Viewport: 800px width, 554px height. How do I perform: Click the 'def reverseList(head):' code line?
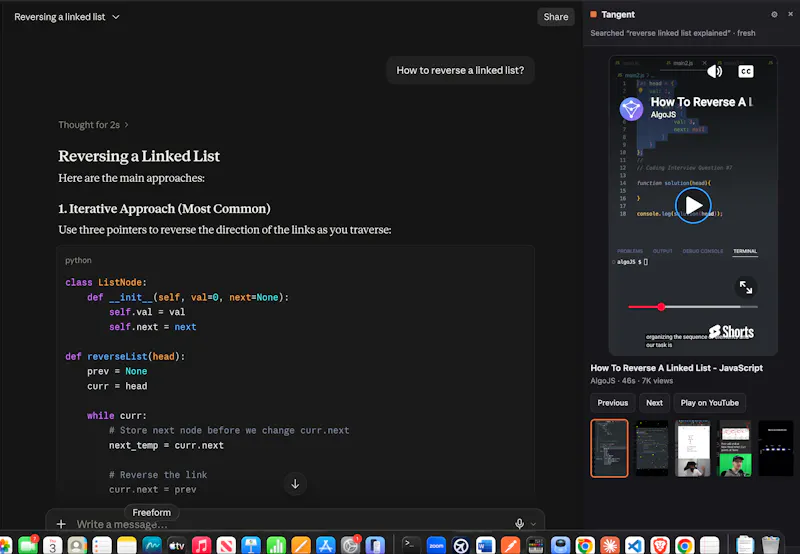(125, 357)
